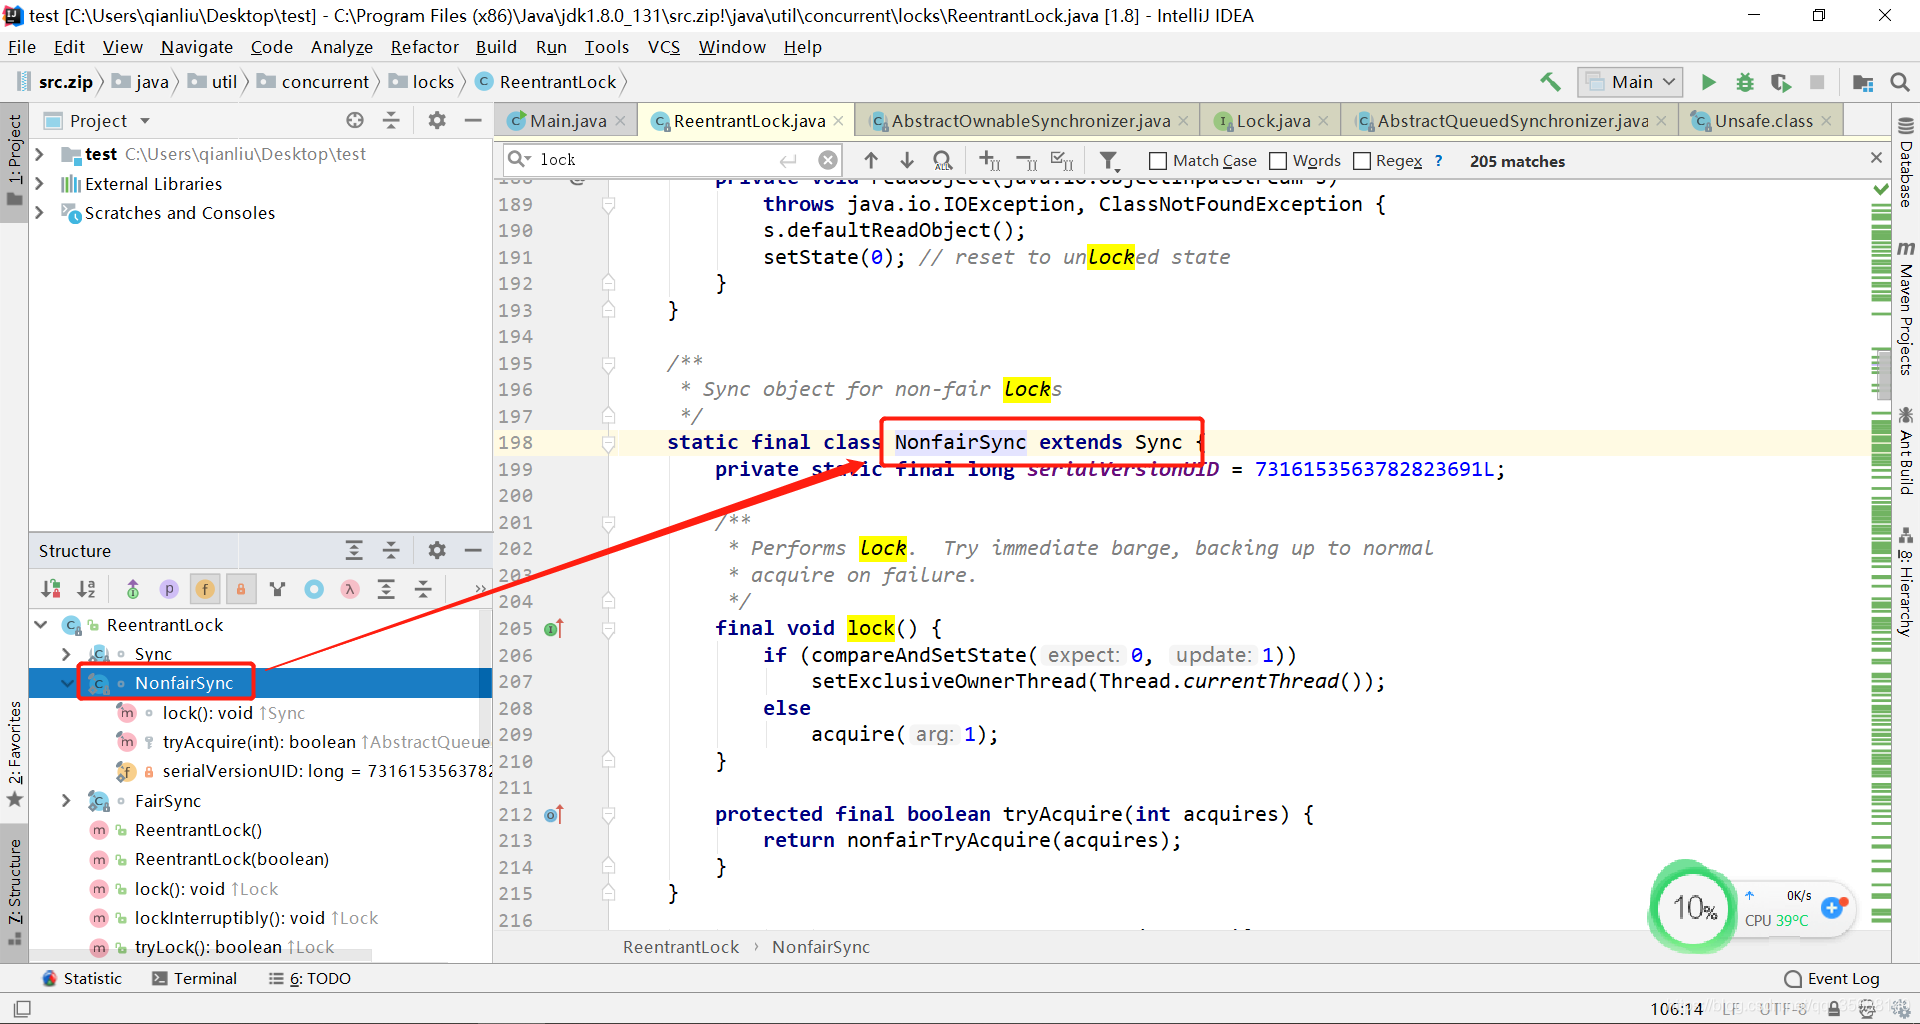The width and height of the screenshot is (1920, 1024).
Task: Collapse ReentrantLock class in Structure
Action: 41,625
